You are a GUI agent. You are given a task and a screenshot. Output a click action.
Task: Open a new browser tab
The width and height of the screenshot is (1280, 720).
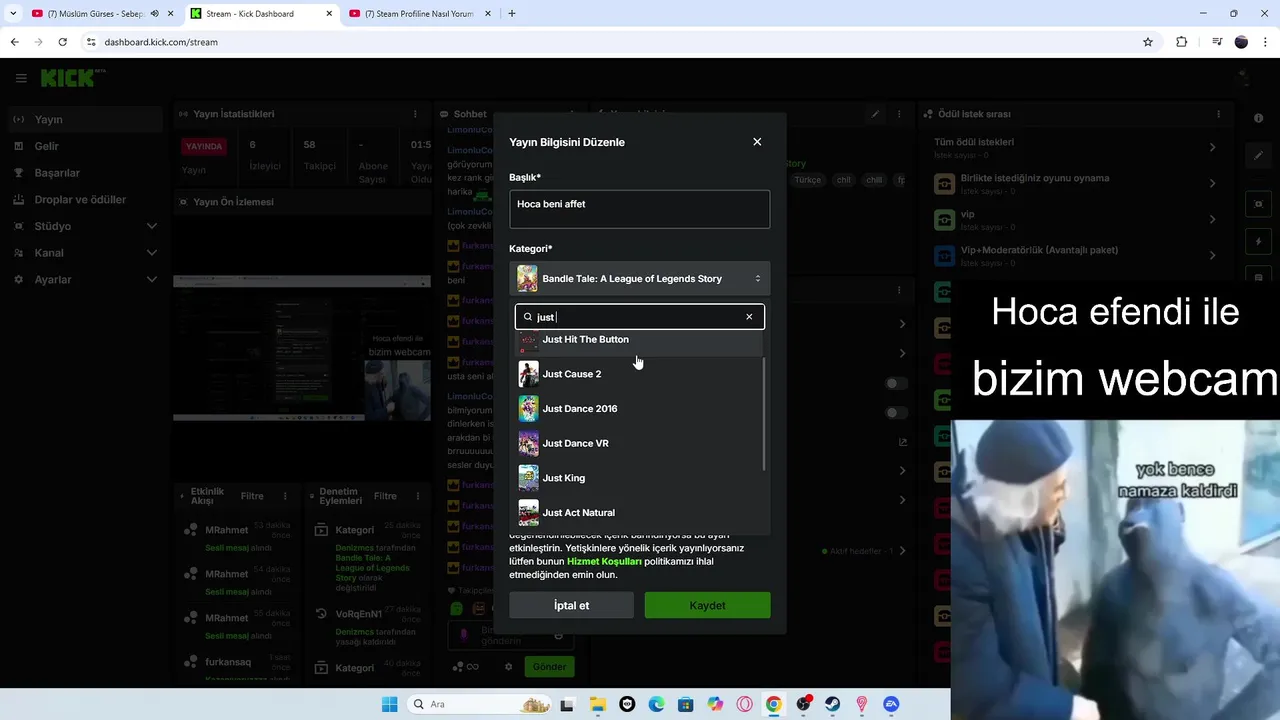[x=512, y=14]
